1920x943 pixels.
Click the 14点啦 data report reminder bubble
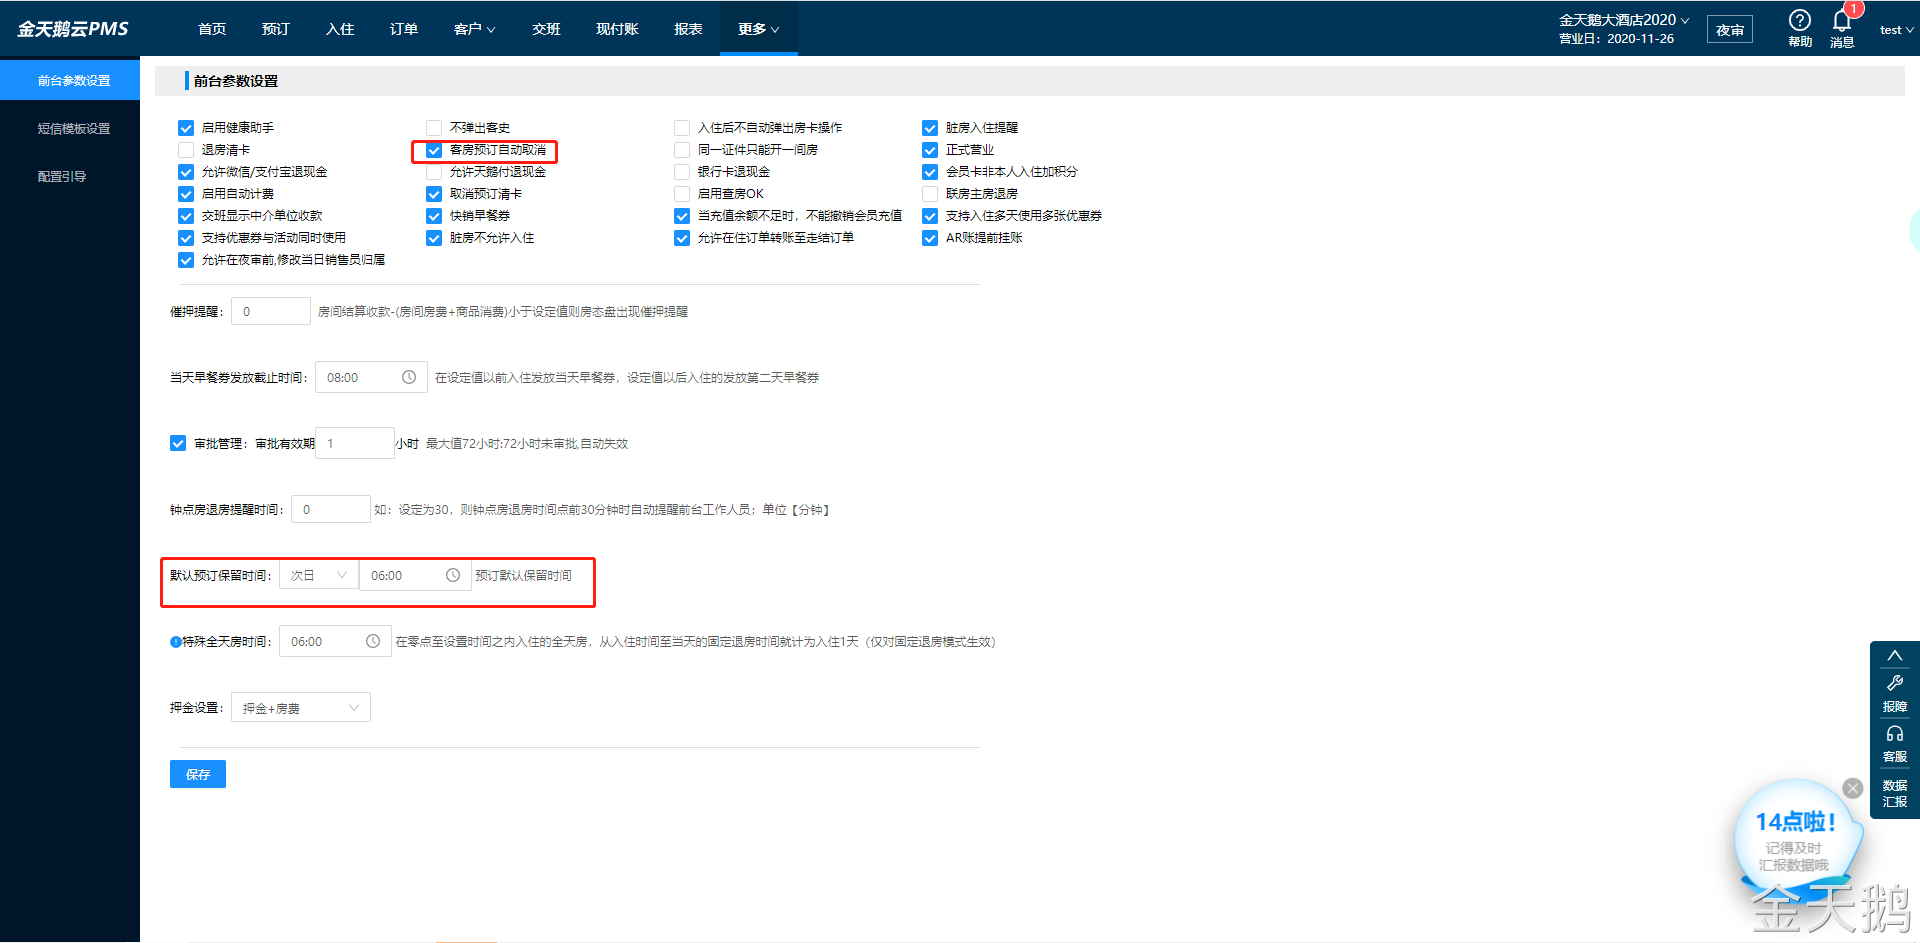coord(1796,838)
